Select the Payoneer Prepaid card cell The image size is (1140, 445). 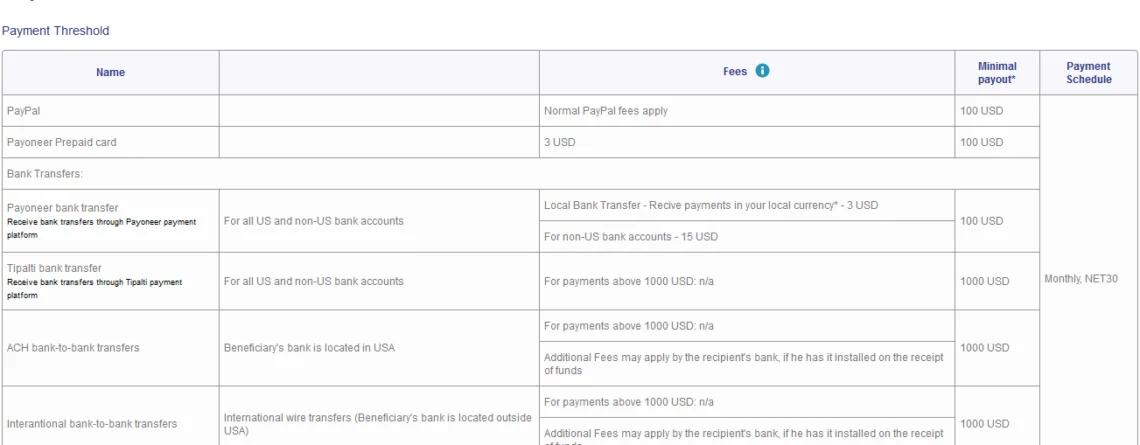coord(111,143)
